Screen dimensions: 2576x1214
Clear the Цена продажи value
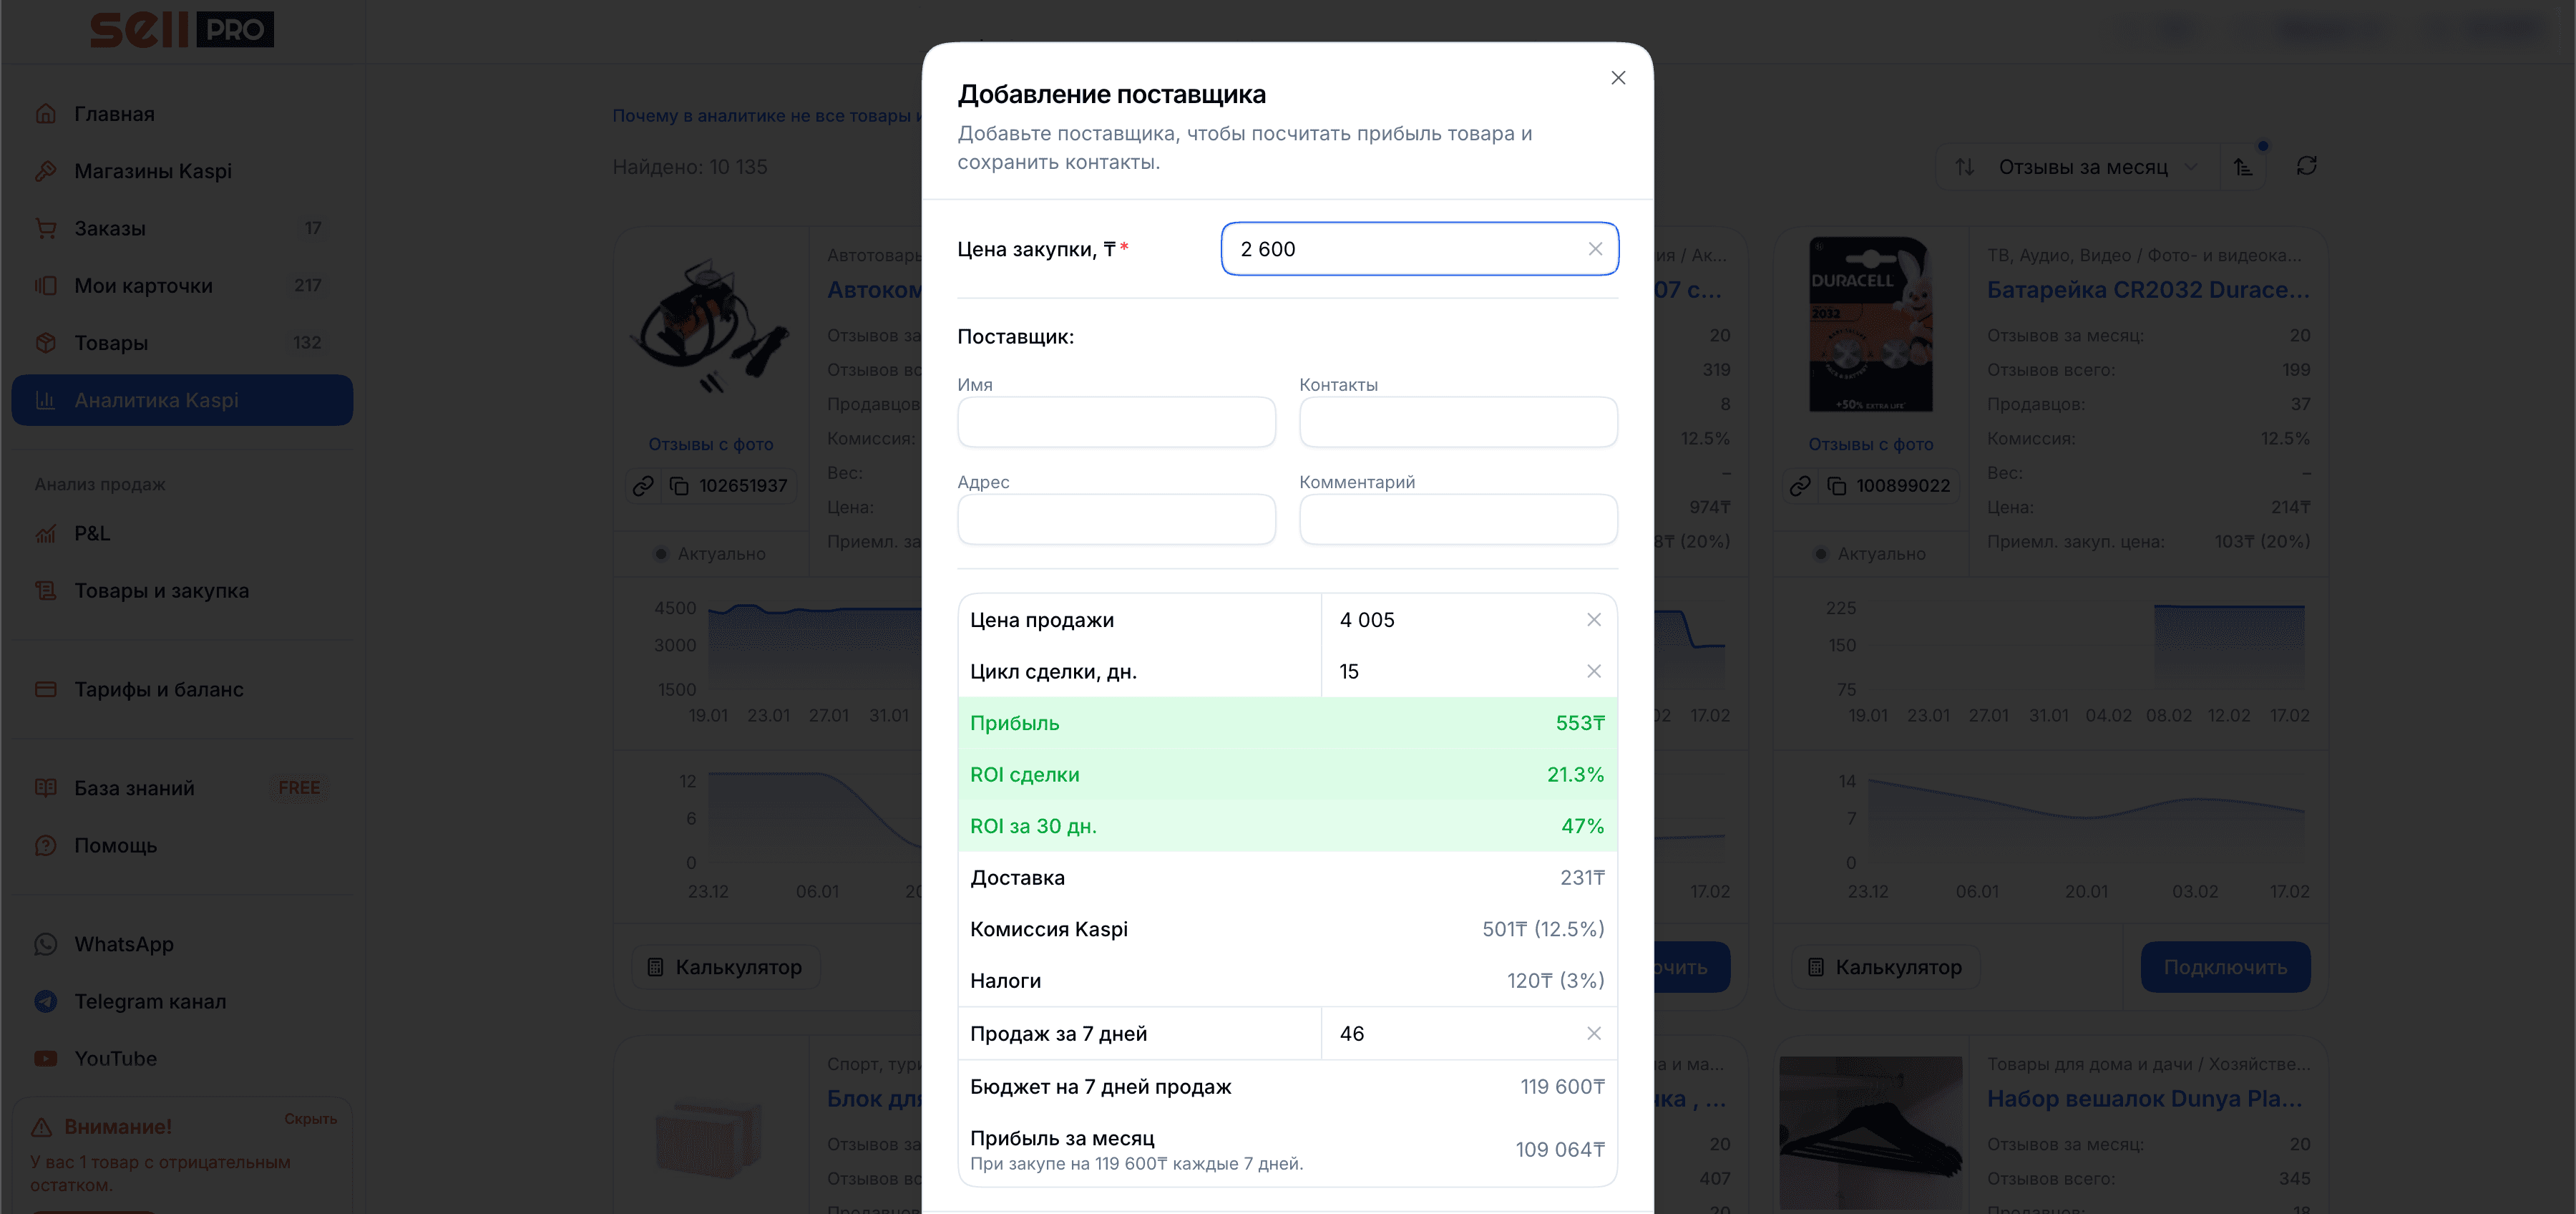1594,620
